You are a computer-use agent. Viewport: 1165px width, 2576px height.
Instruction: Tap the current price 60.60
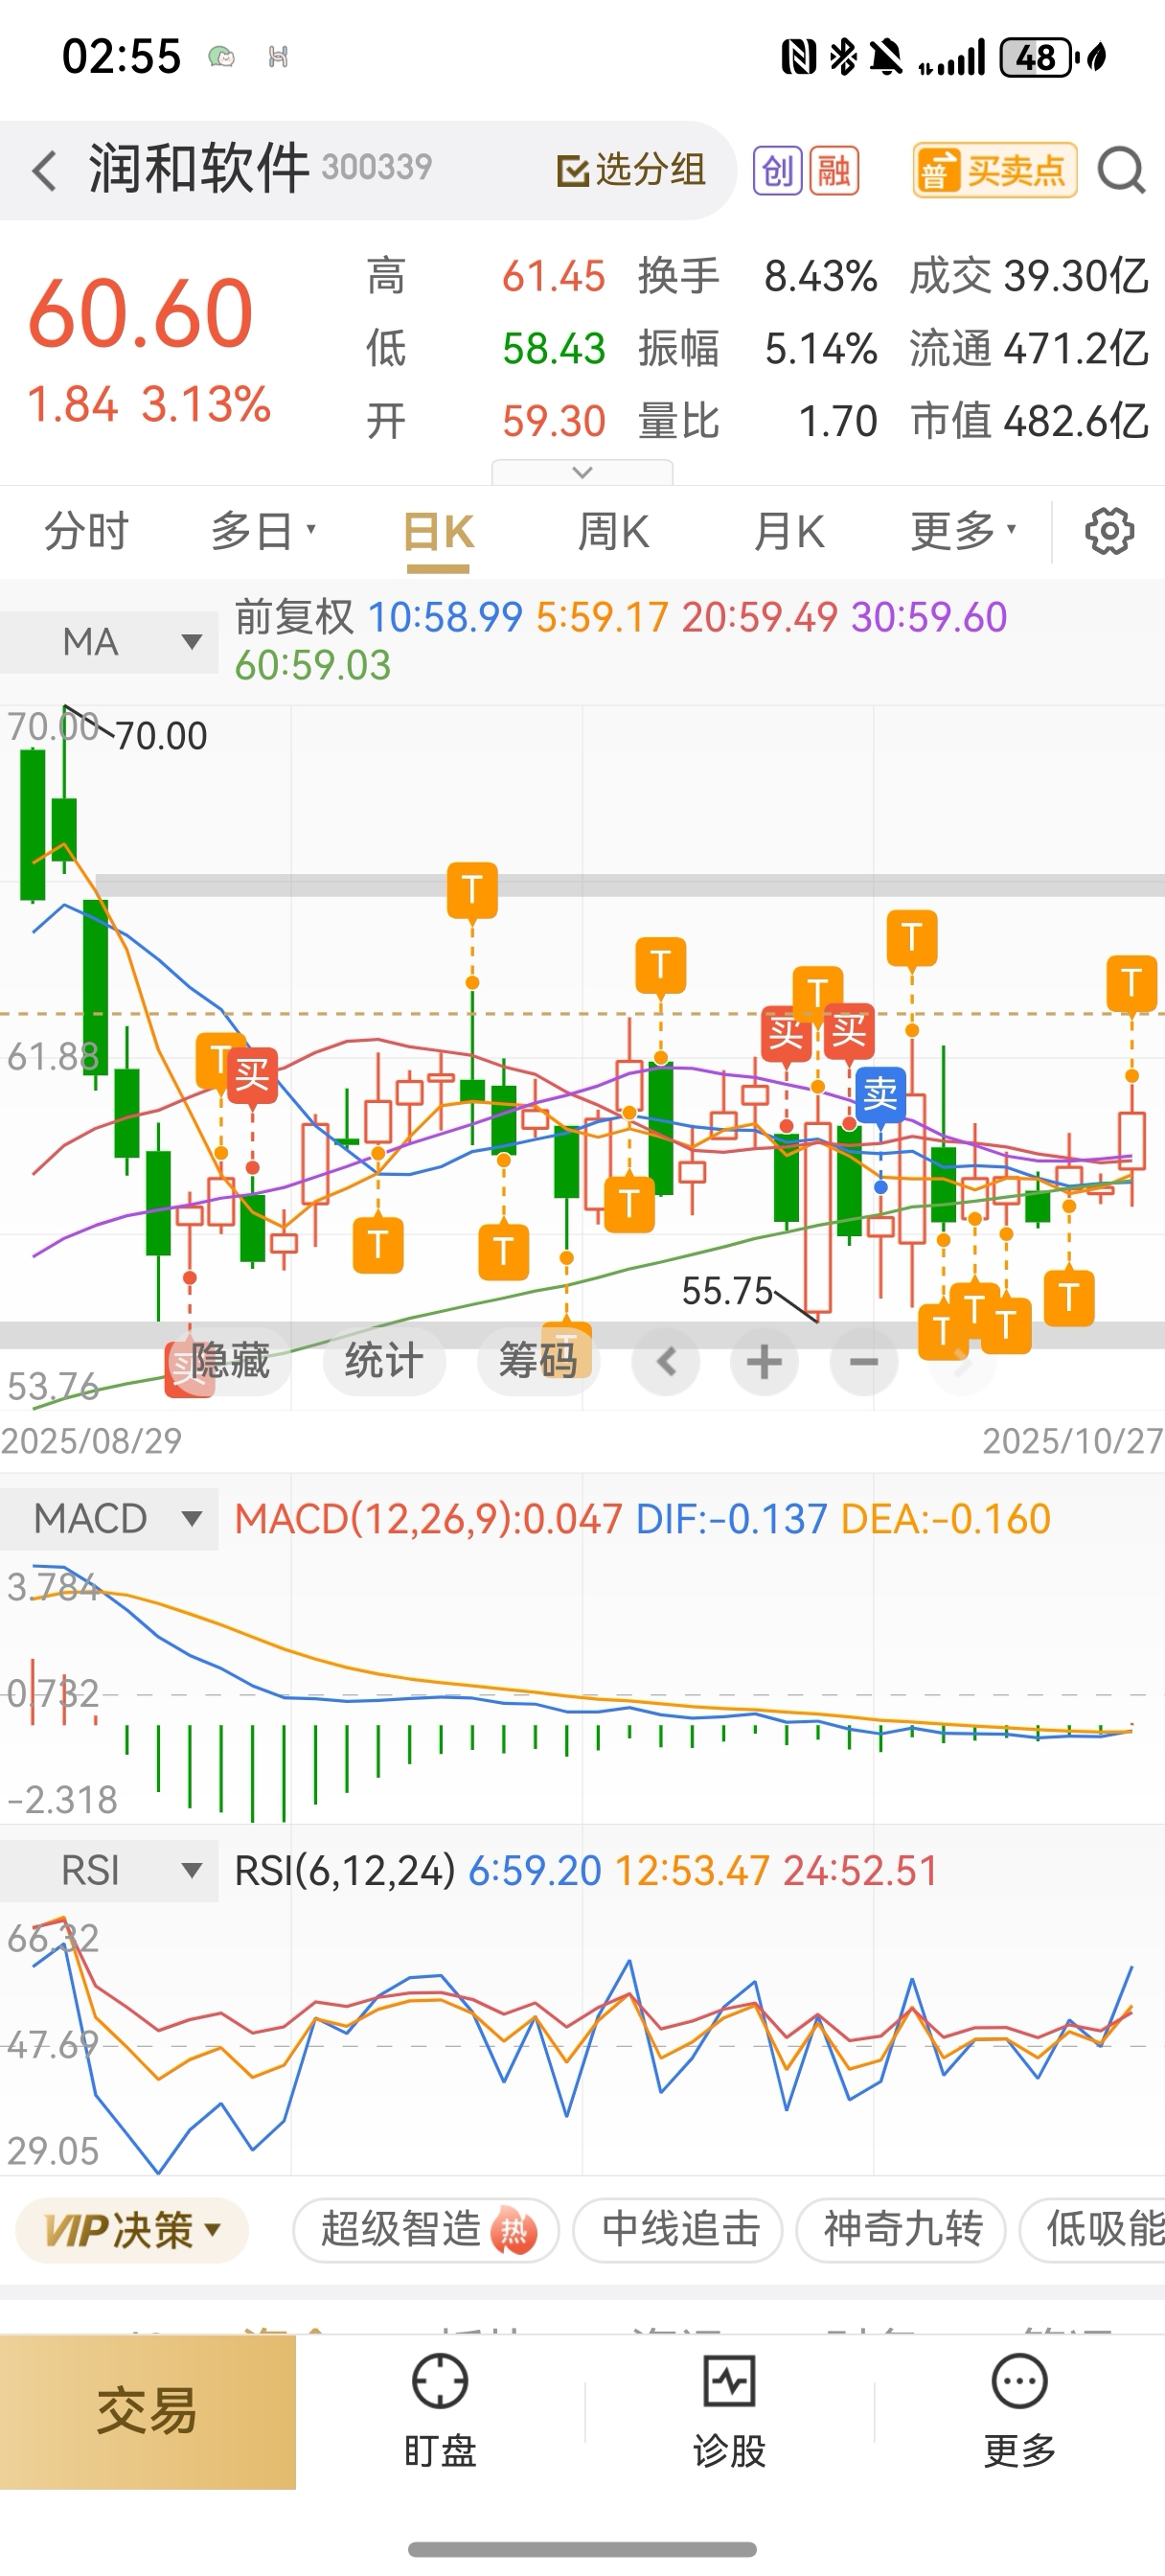(140, 313)
